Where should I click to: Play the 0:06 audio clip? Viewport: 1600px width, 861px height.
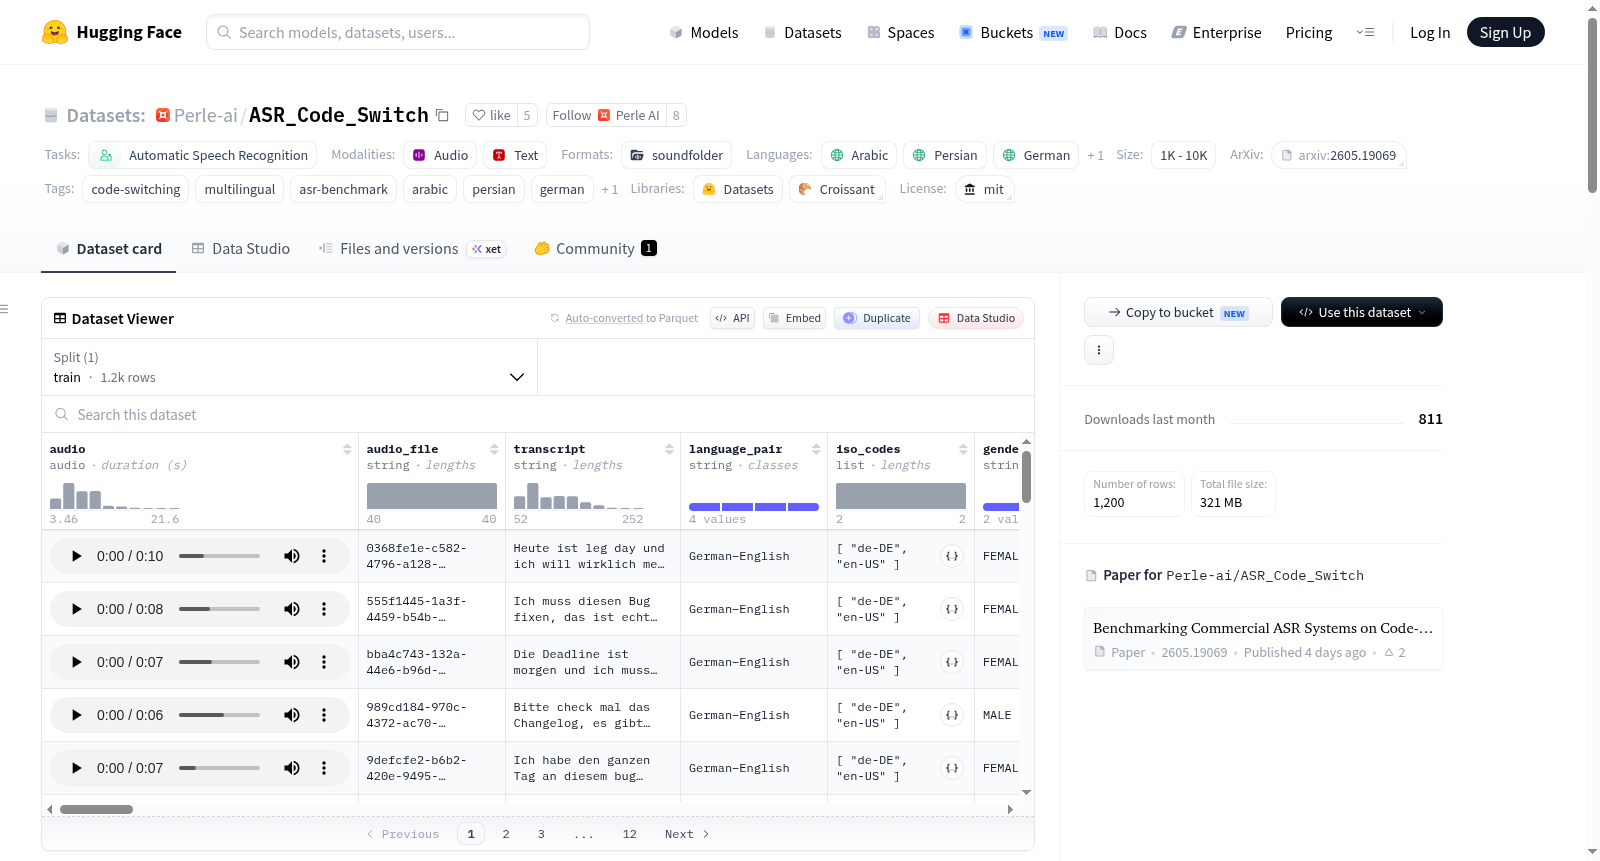(76, 715)
